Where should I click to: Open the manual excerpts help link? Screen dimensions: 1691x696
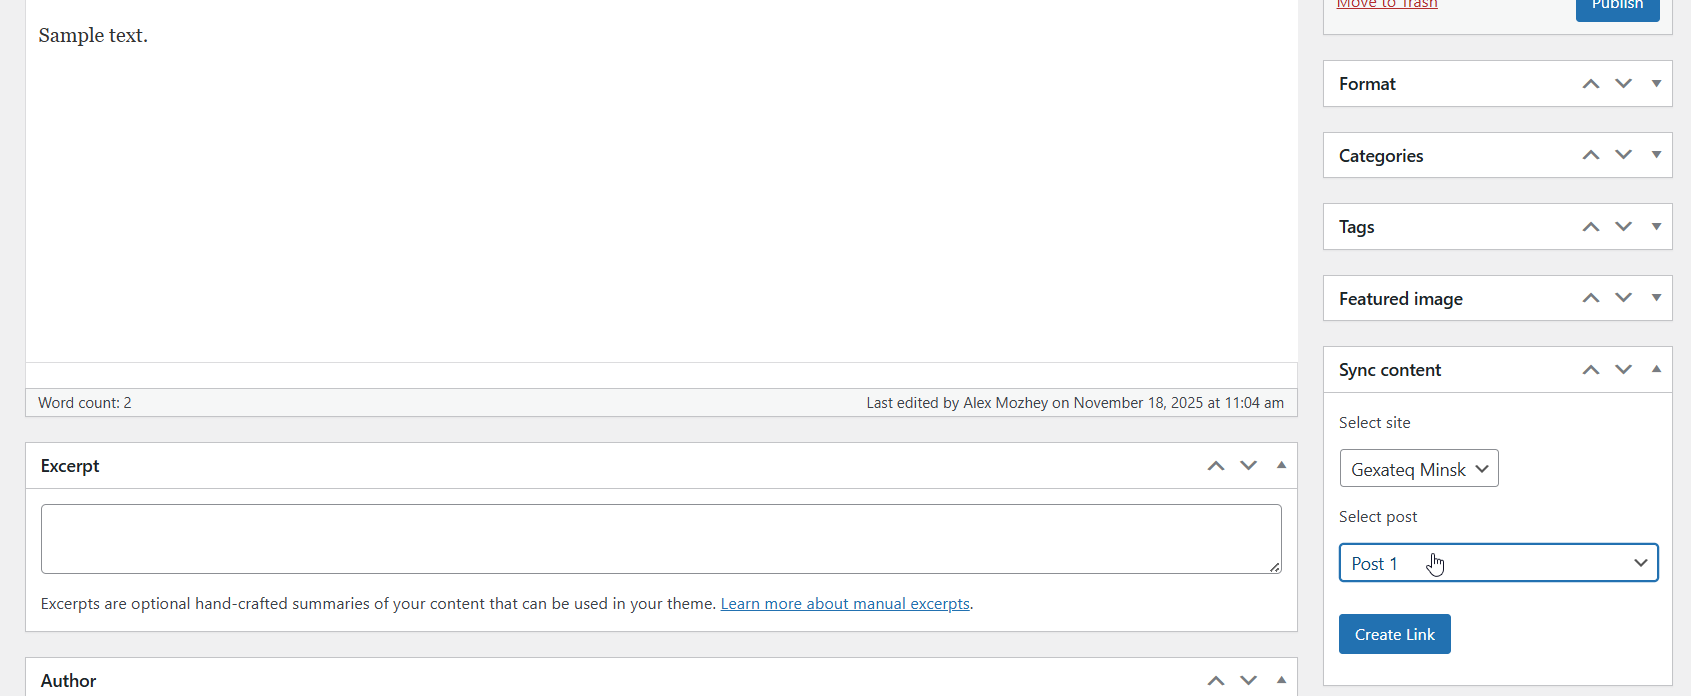[x=845, y=604]
